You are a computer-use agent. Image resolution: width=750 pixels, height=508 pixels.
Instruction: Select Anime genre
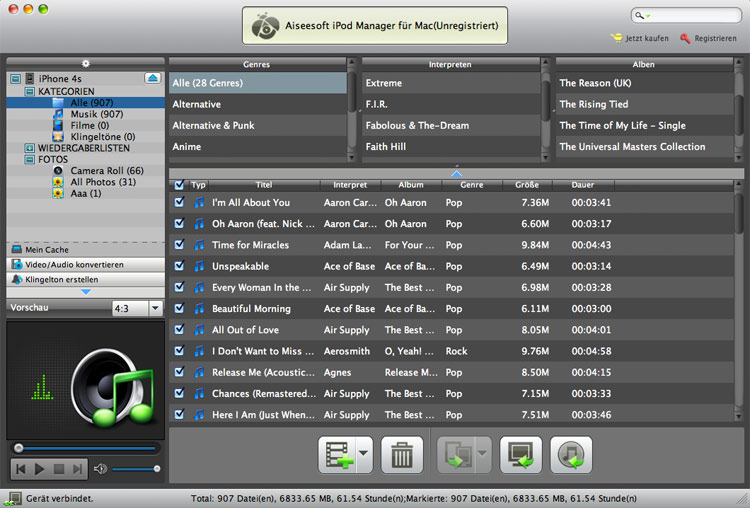(257, 146)
